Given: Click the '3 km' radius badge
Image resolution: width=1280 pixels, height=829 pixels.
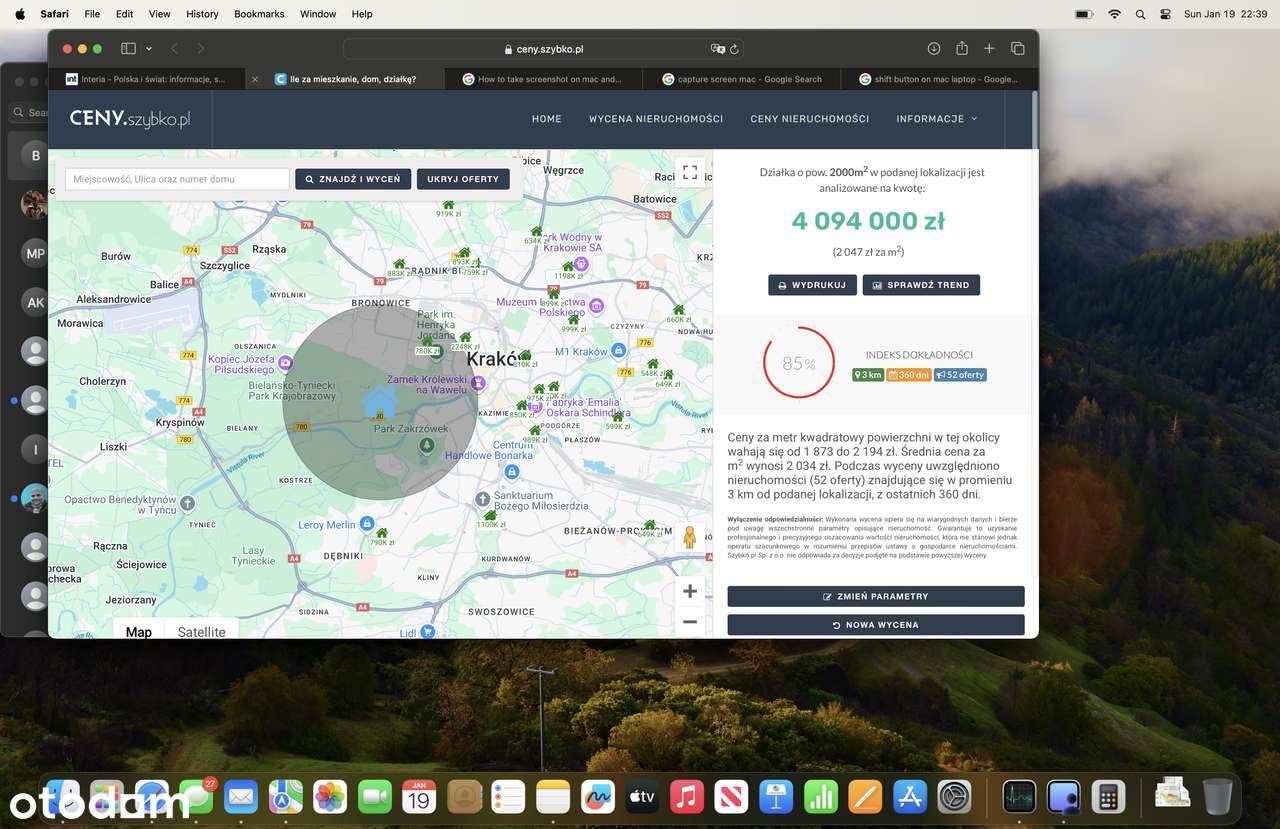Looking at the screenshot, I should coord(868,375).
